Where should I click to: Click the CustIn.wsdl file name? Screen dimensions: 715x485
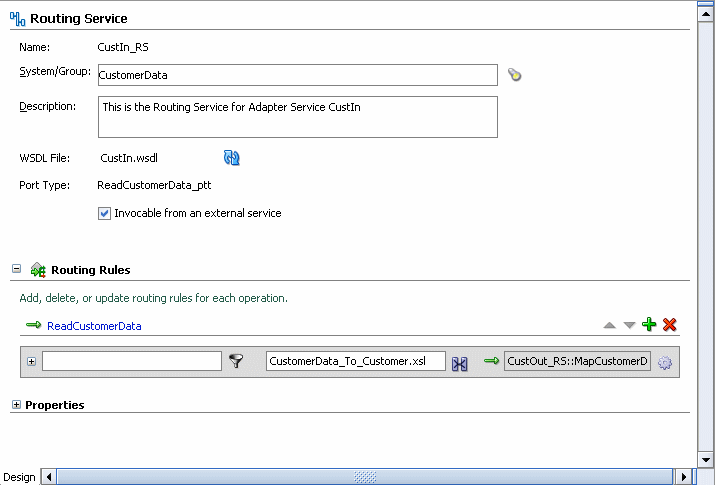click(129, 158)
